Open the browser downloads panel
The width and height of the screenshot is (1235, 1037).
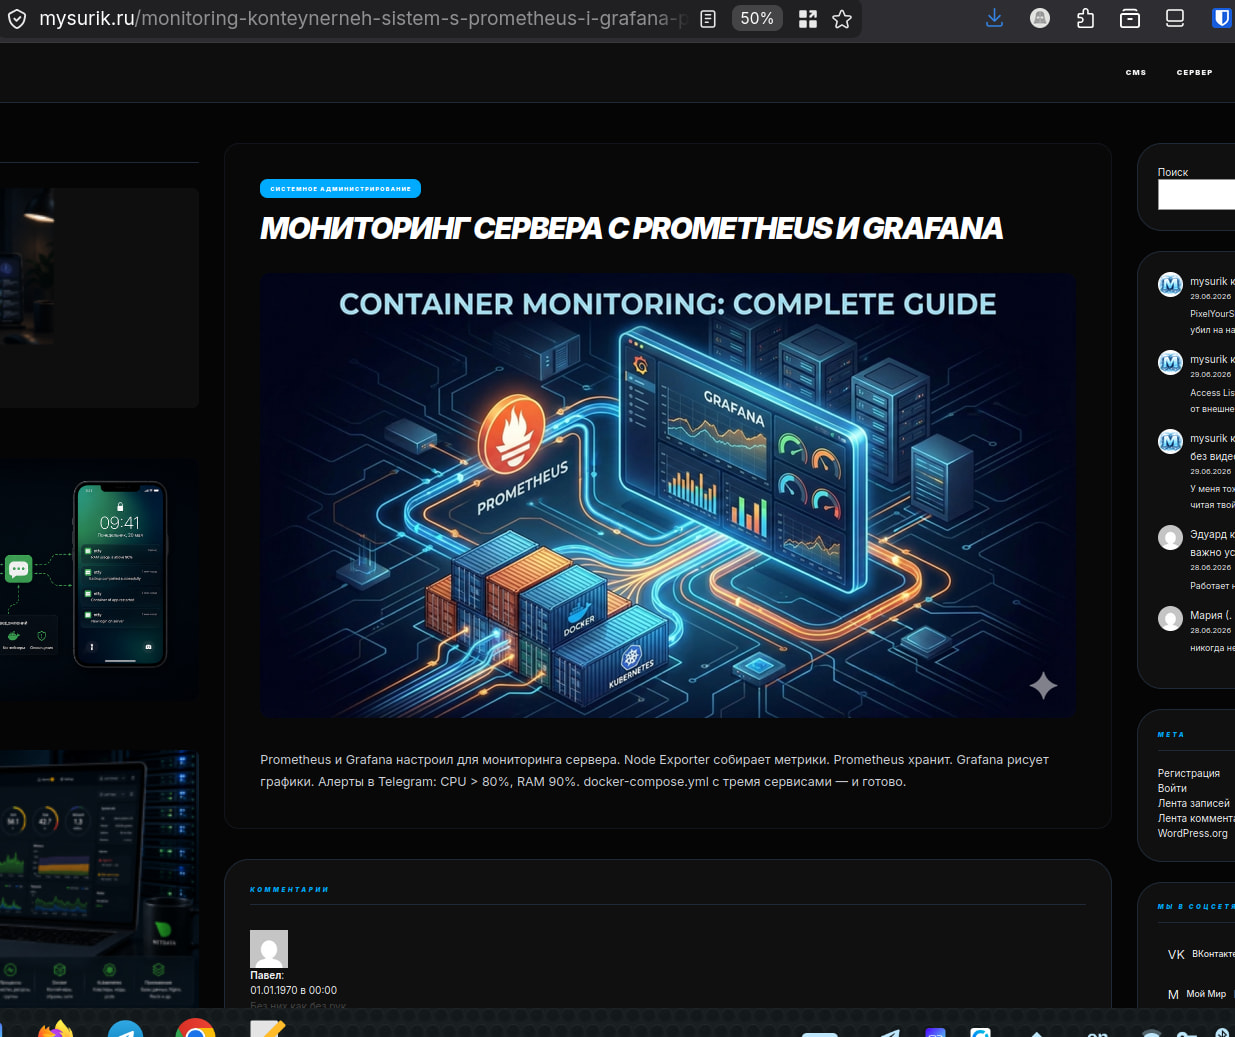tap(994, 18)
